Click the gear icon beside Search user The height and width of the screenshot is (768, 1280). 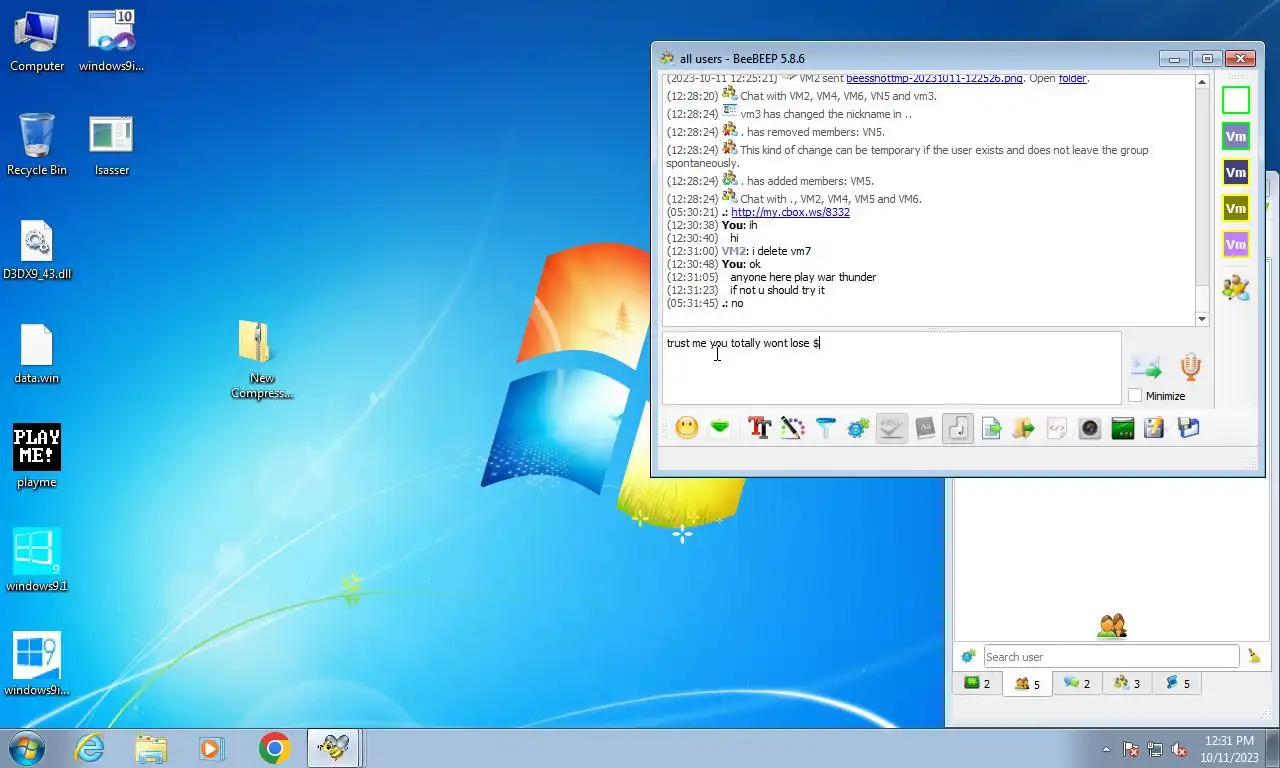click(968, 657)
